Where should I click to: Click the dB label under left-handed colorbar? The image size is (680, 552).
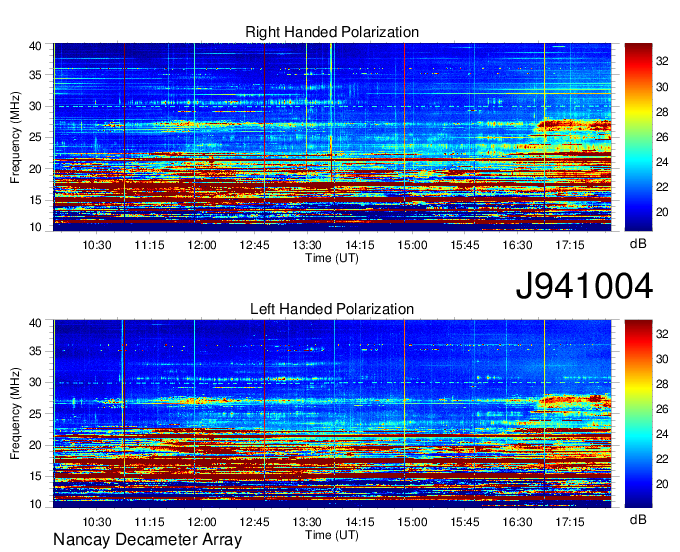coord(638,519)
